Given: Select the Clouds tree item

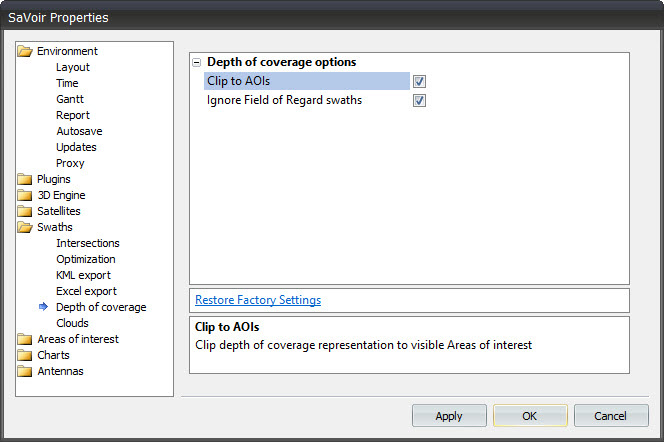Looking at the screenshot, I should coord(72,323).
